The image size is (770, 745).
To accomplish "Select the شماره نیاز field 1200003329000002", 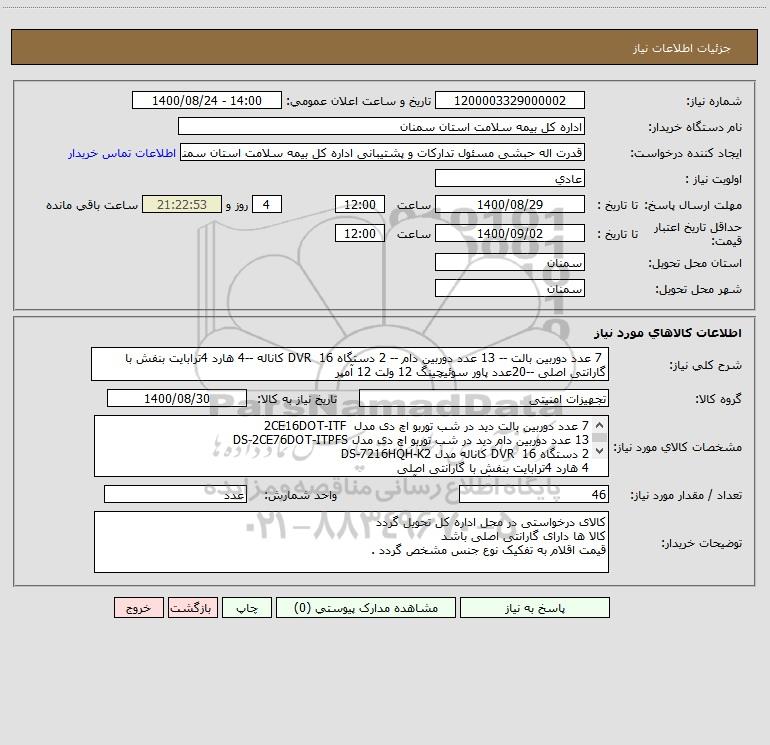I will (x=510, y=101).
